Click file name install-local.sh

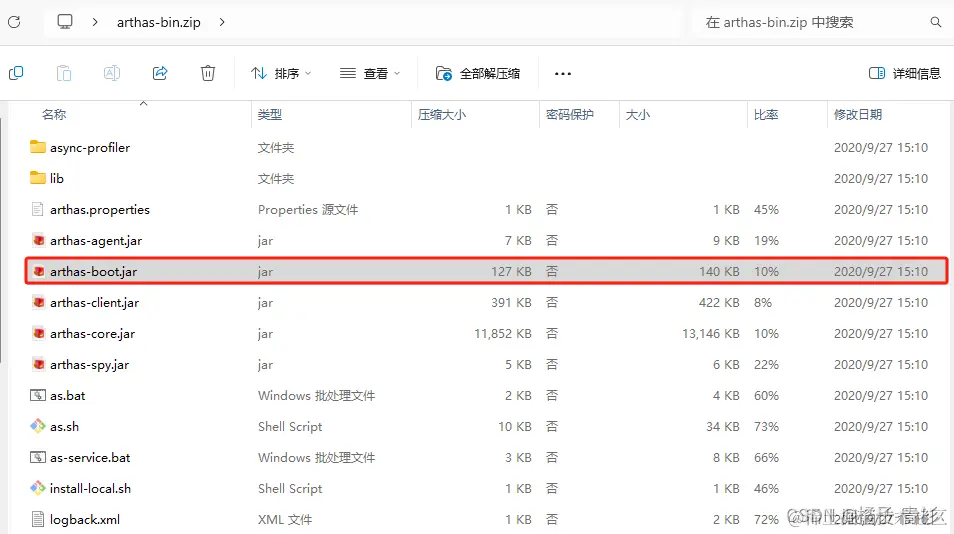pos(90,488)
